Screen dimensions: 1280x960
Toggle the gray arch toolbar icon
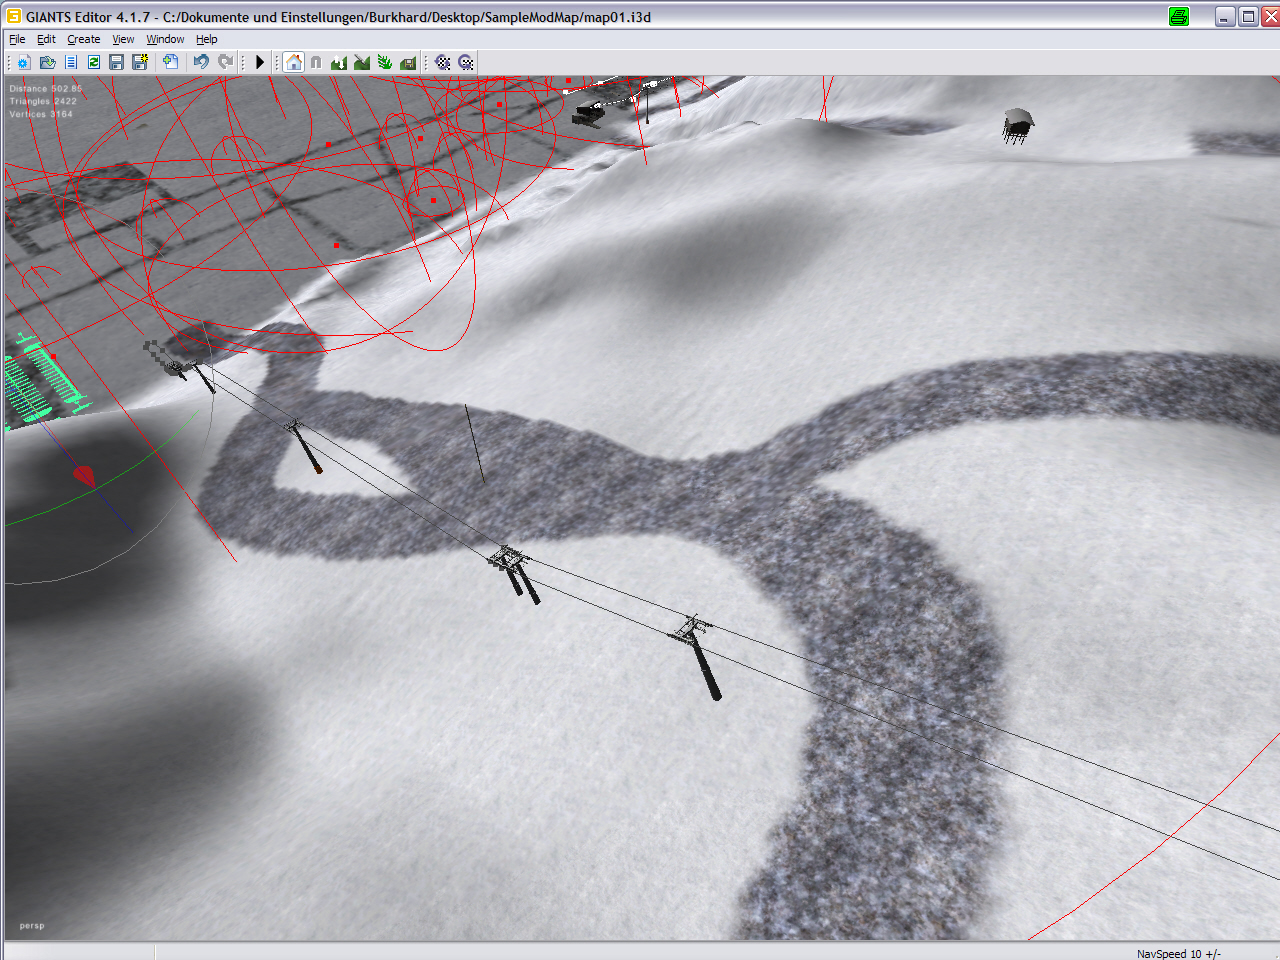coord(316,62)
